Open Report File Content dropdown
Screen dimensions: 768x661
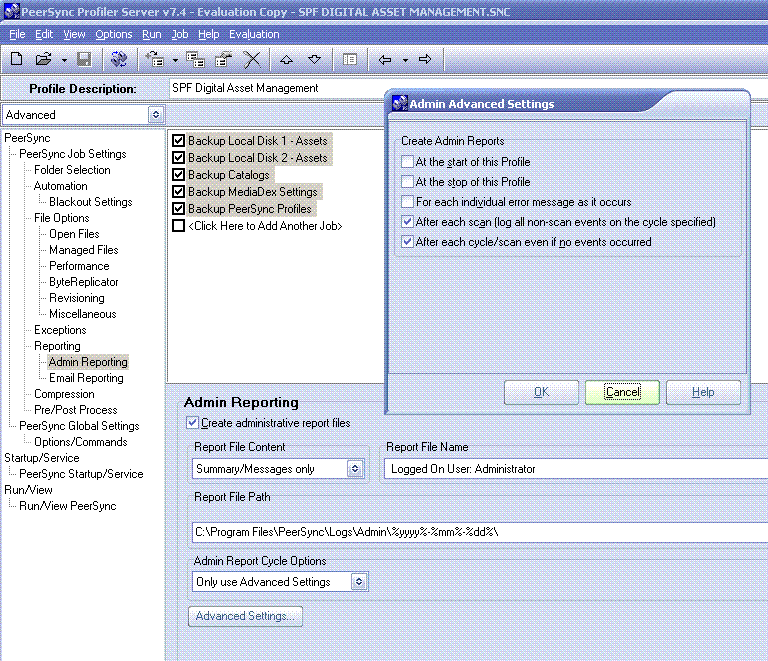coord(355,469)
